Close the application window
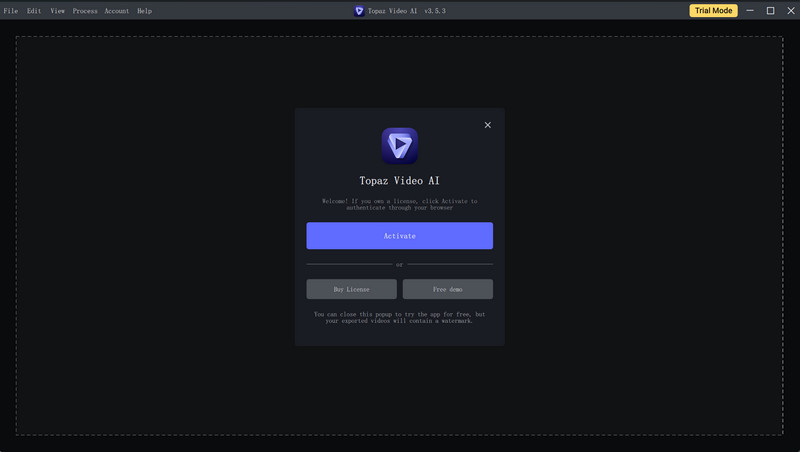Screen dimensions: 800x452 click(791, 11)
